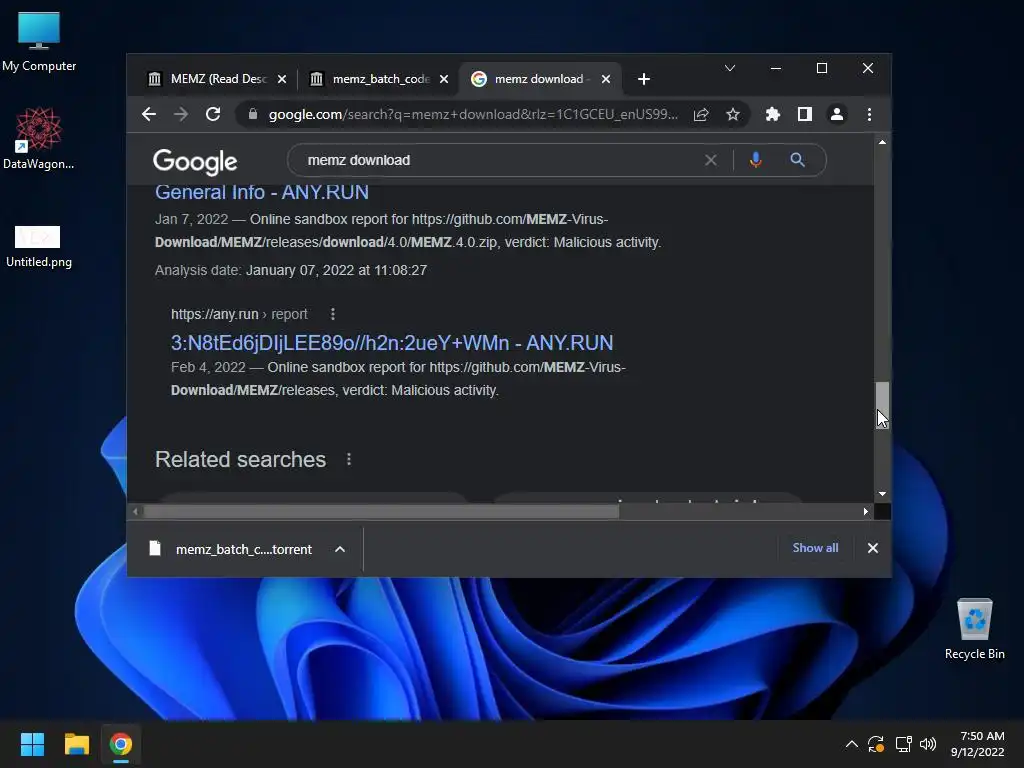Open a new tab with plus button
The image size is (1024, 768).
(x=644, y=79)
